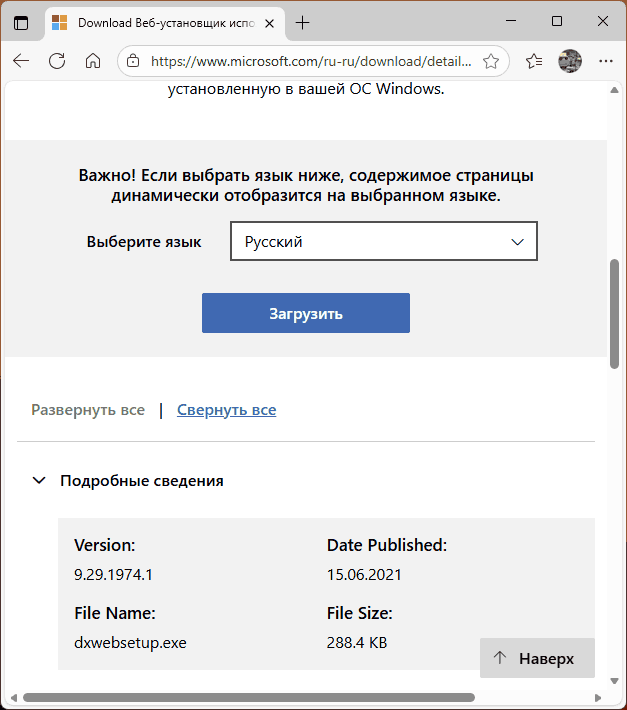Click the microsoft.com URL in the address bar
The height and width of the screenshot is (710, 627).
[x=311, y=61]
